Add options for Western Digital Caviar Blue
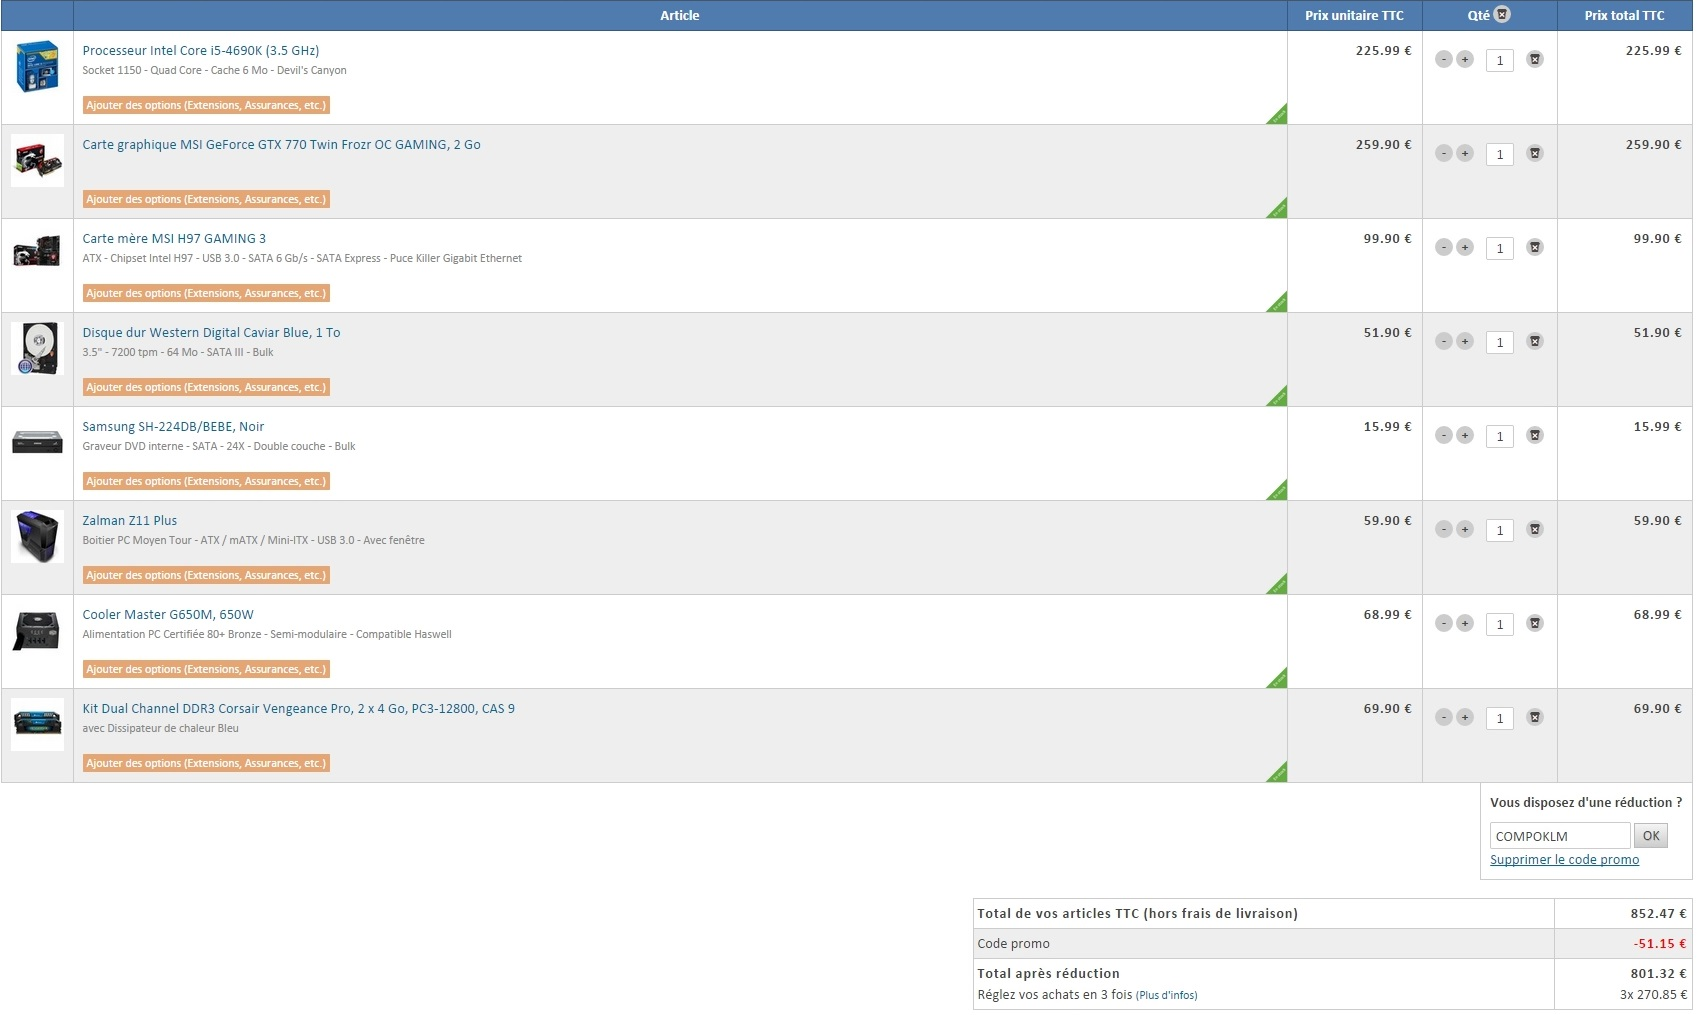The width and height of the screenshot is (1700, 1015). point(206,387)
